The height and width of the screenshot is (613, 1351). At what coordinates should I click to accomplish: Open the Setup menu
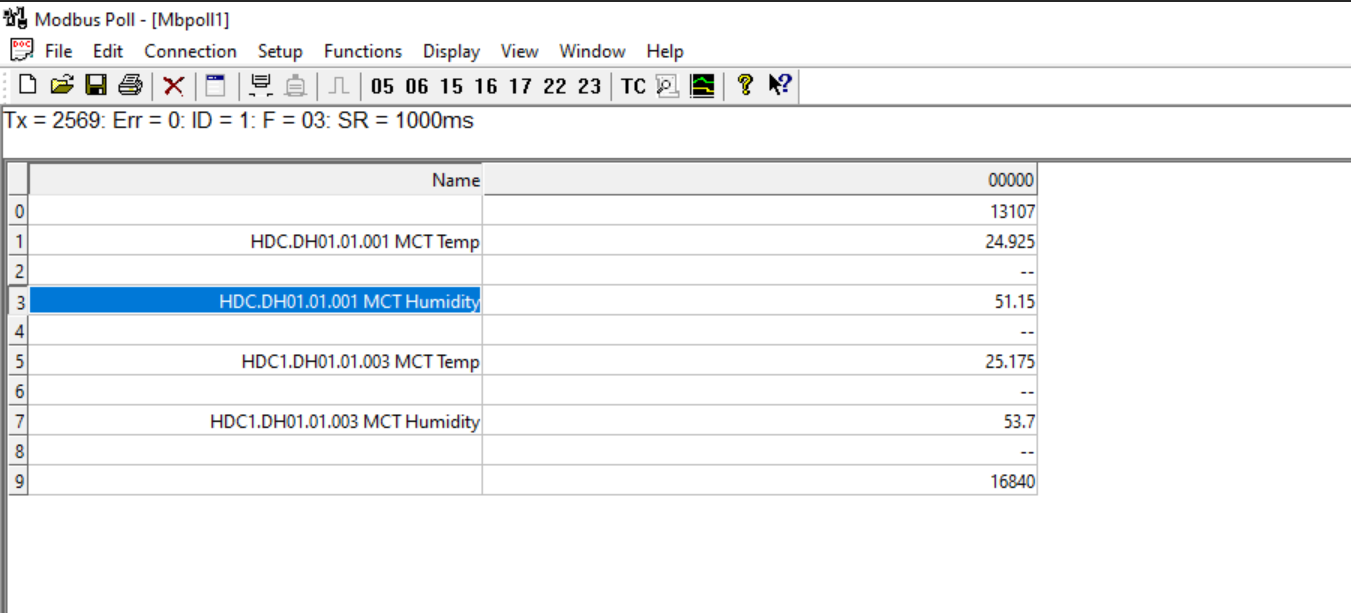(x=280, y=51)
